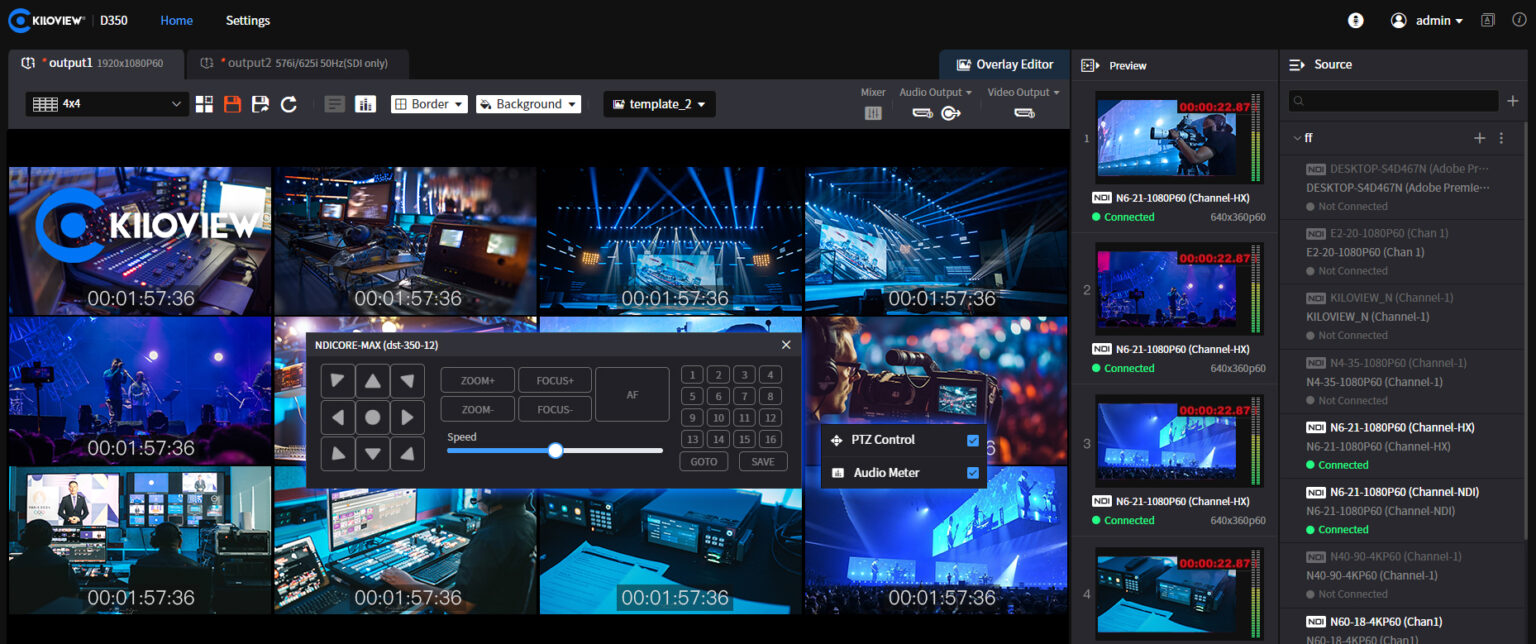The image size is (1536, 644).
Task: Open the 4x4 layout dropdown
Action: (106, 104)
